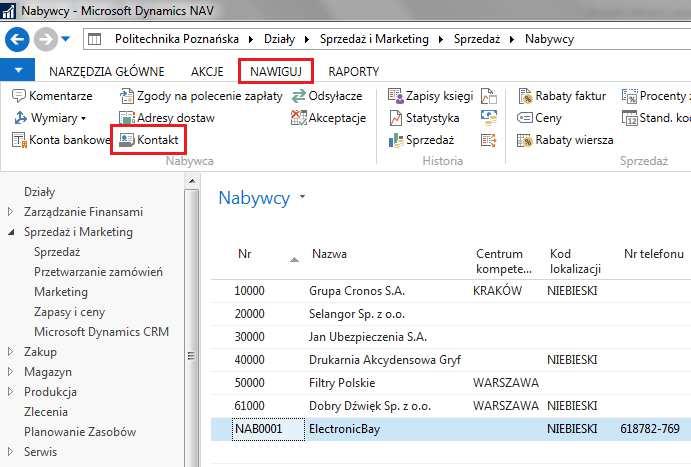The width and height of the screenshot is (691, 467).
Task: Go back with the blue back arrow
Action: 17,39
